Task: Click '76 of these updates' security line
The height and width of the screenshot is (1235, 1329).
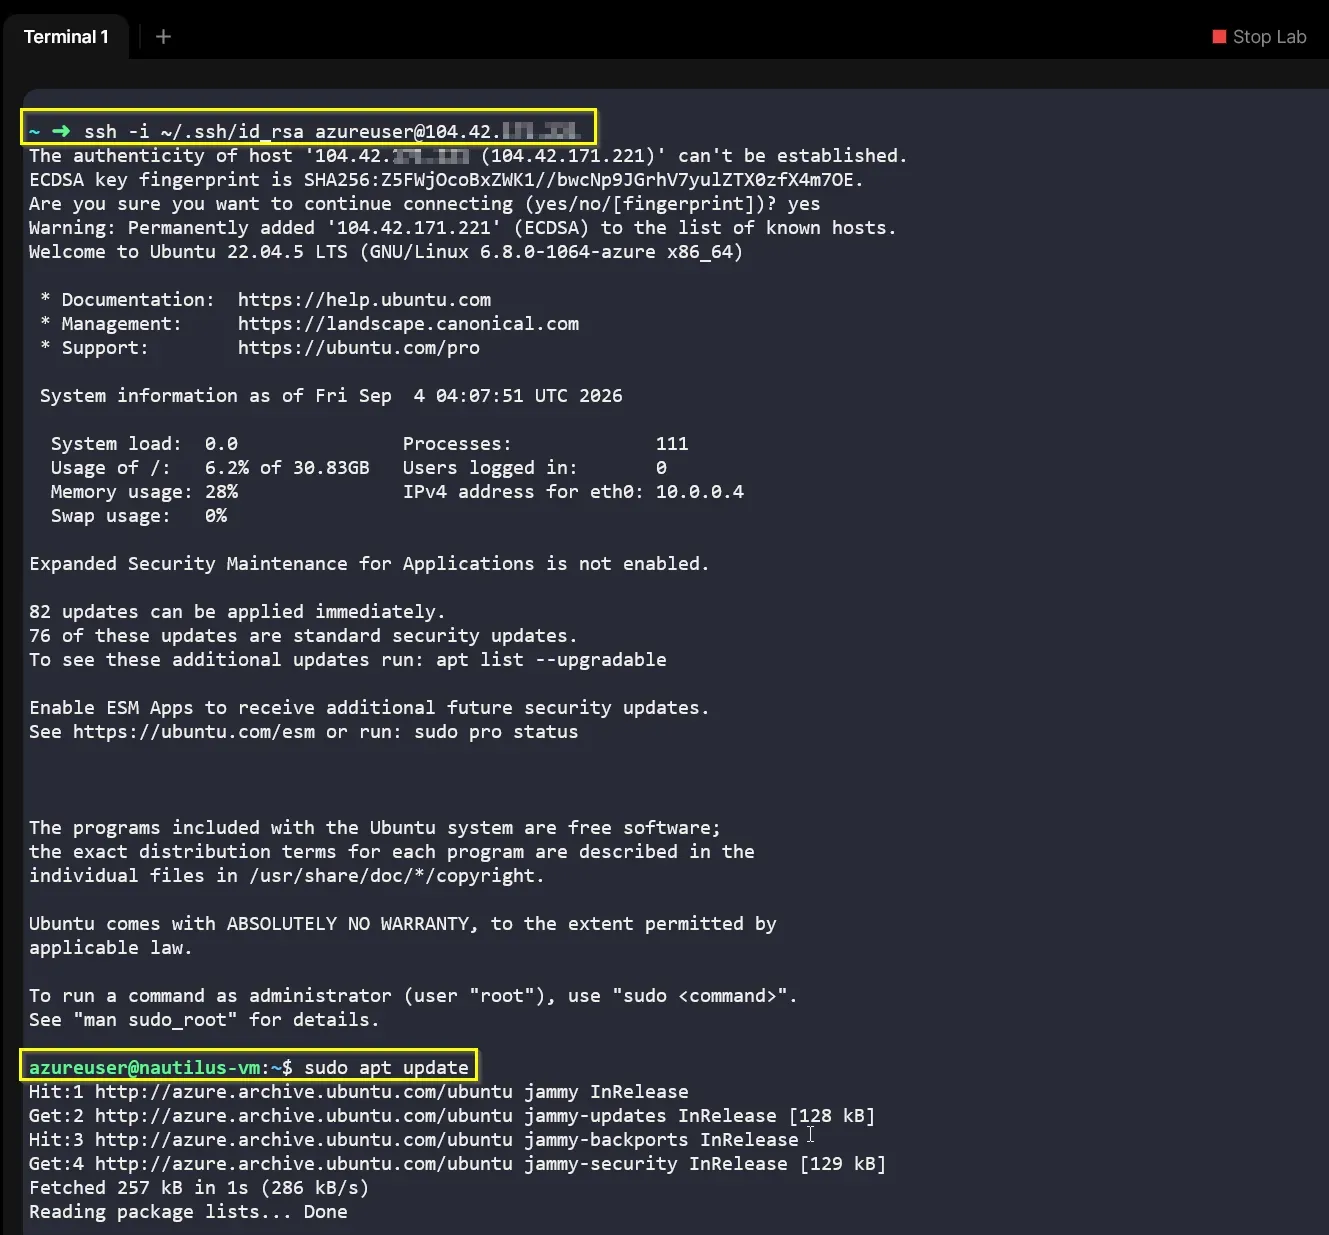Action: [x=303, y=636]
